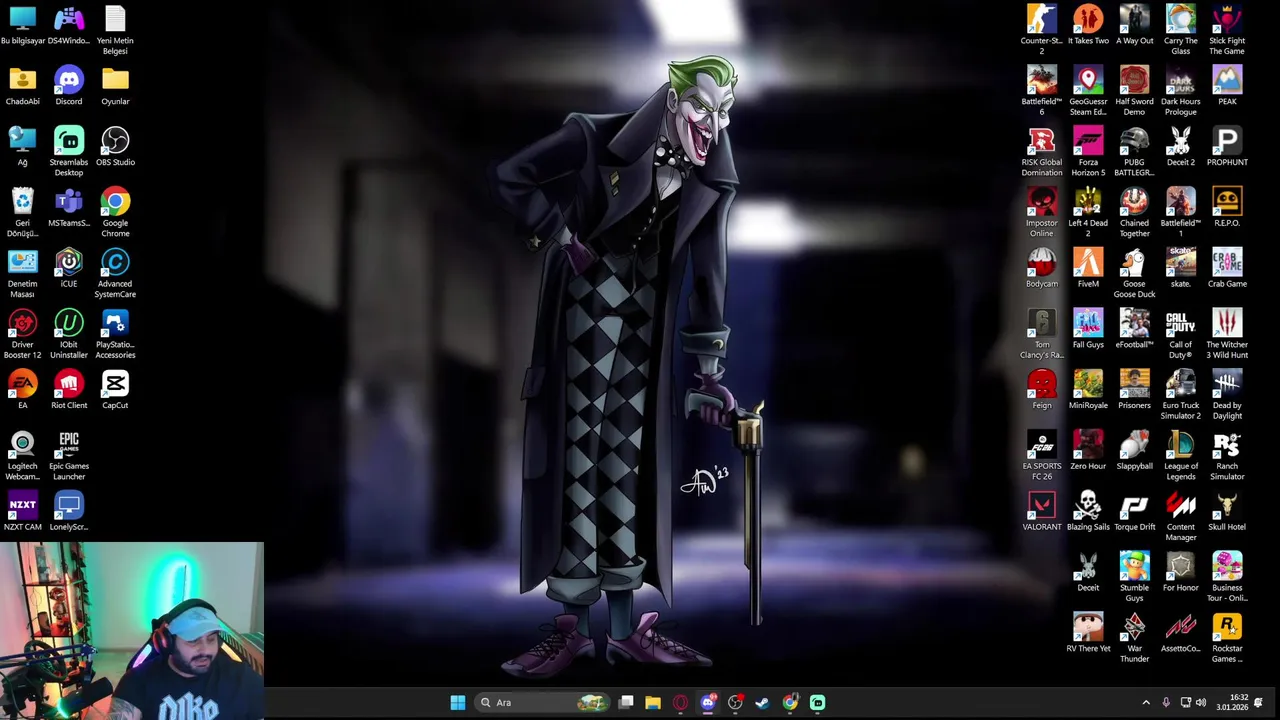Open the MSTeams desktop shortcut
The width and height of the screenshot is (1280, 720).
[x=69, y=202]
